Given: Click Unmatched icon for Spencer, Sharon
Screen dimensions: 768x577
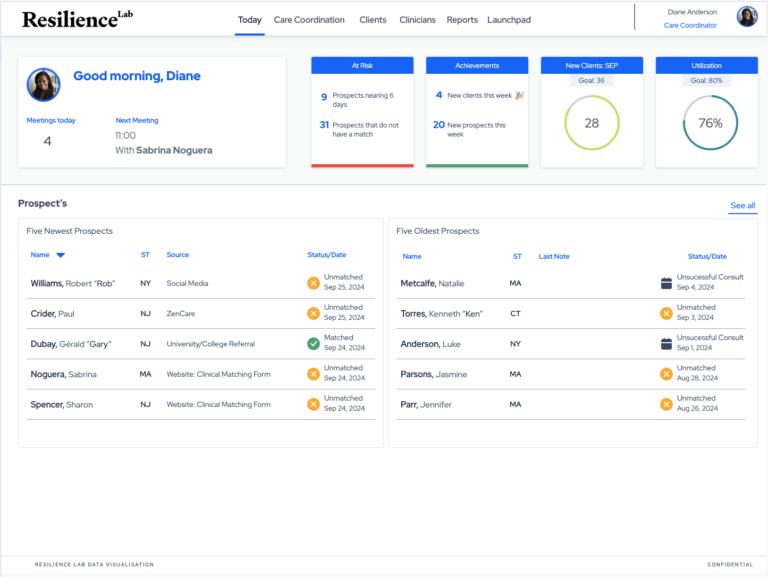Looking at the screenshot, I should click(313, 405).
